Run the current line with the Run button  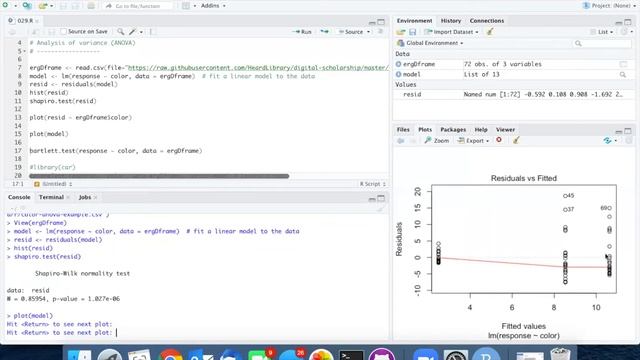(x=302, y=31)
